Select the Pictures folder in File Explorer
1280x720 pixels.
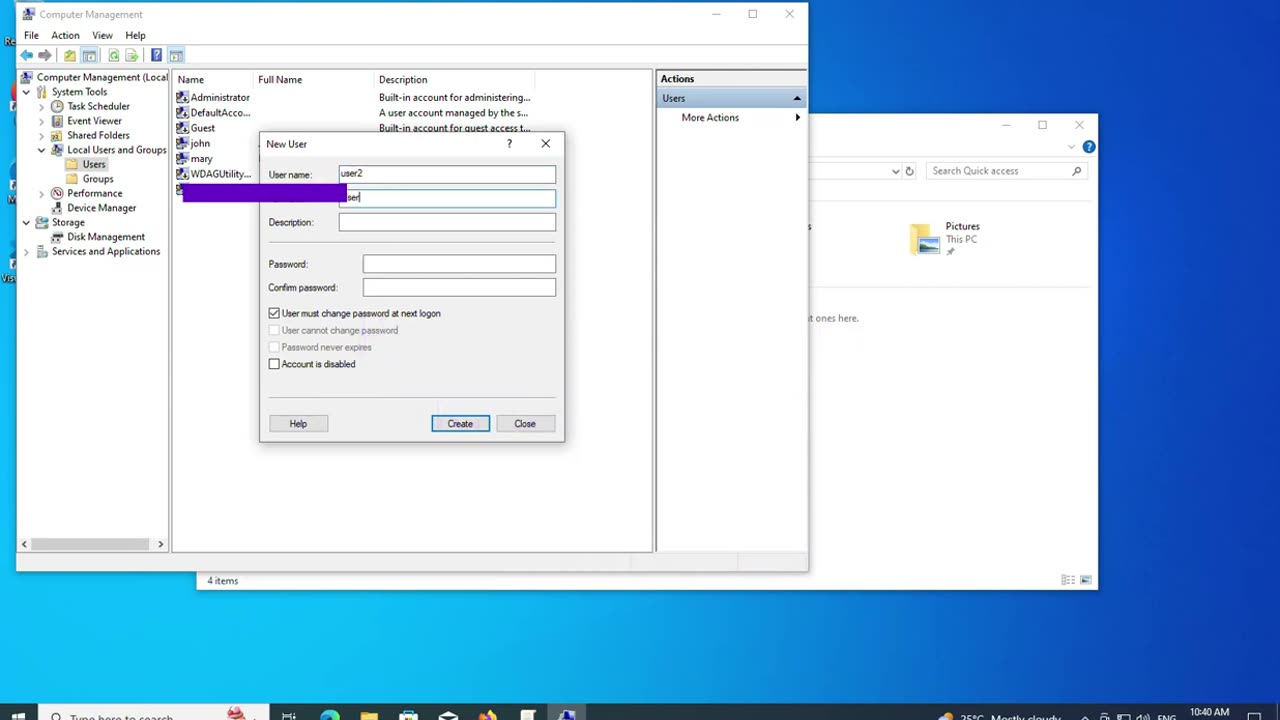[x=947, y=239]
